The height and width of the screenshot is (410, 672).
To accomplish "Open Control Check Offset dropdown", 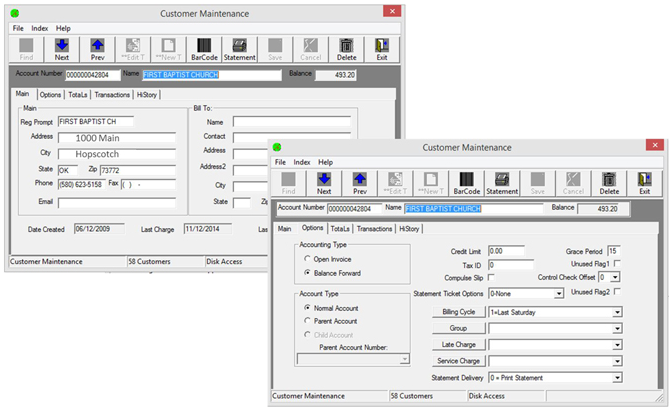I will 615,277.
